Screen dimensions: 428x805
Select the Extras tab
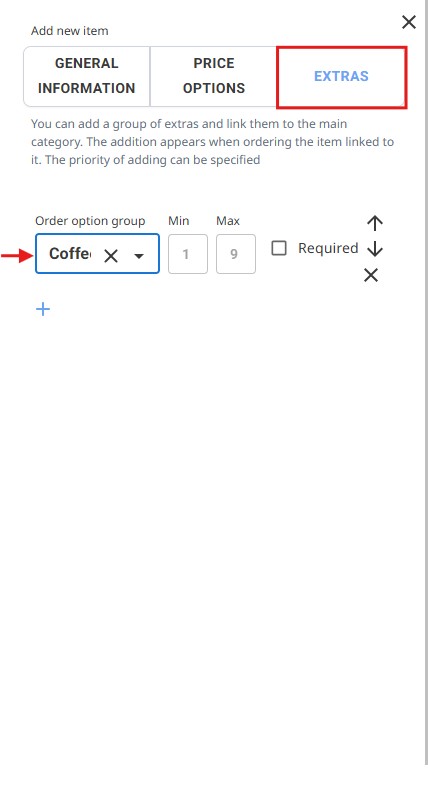point(341,77)
